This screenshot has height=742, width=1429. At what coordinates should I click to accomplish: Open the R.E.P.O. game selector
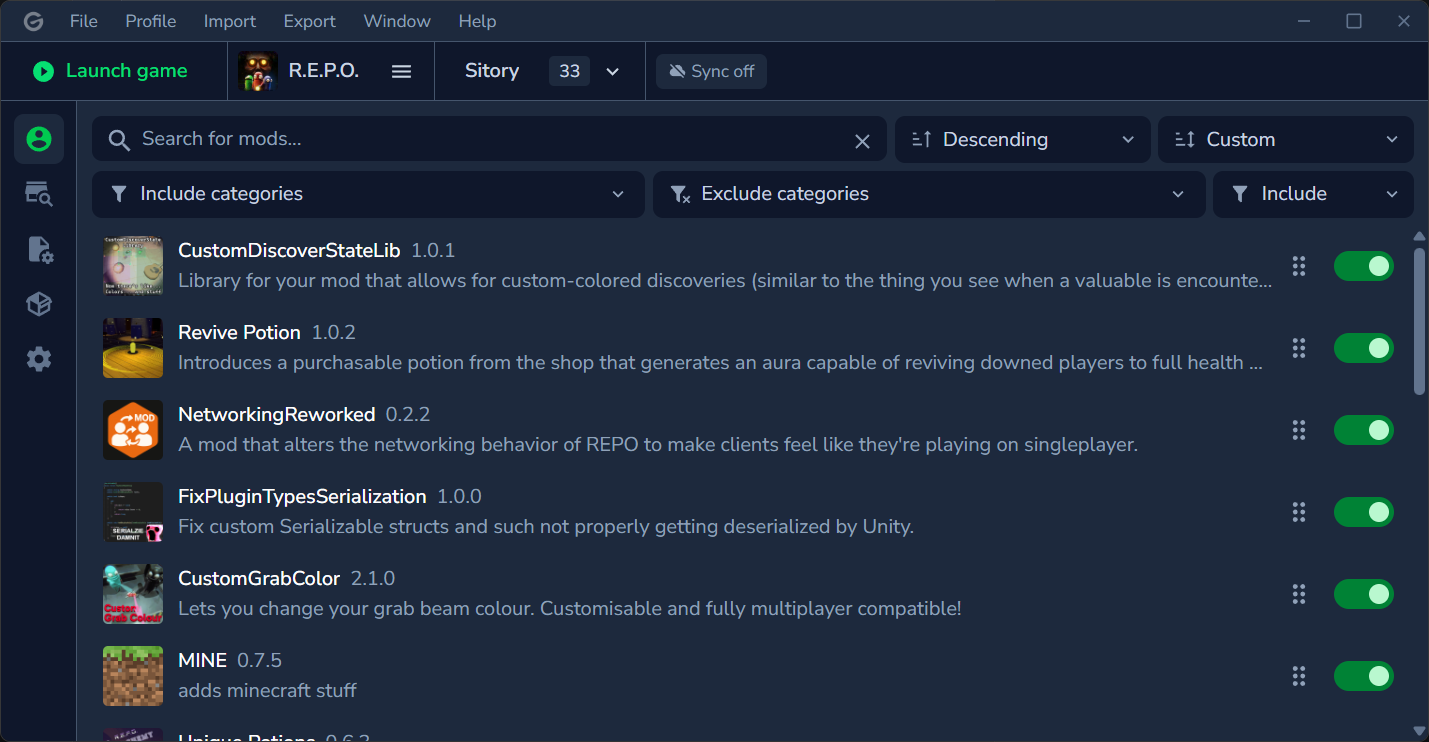[x=331, y=71]
